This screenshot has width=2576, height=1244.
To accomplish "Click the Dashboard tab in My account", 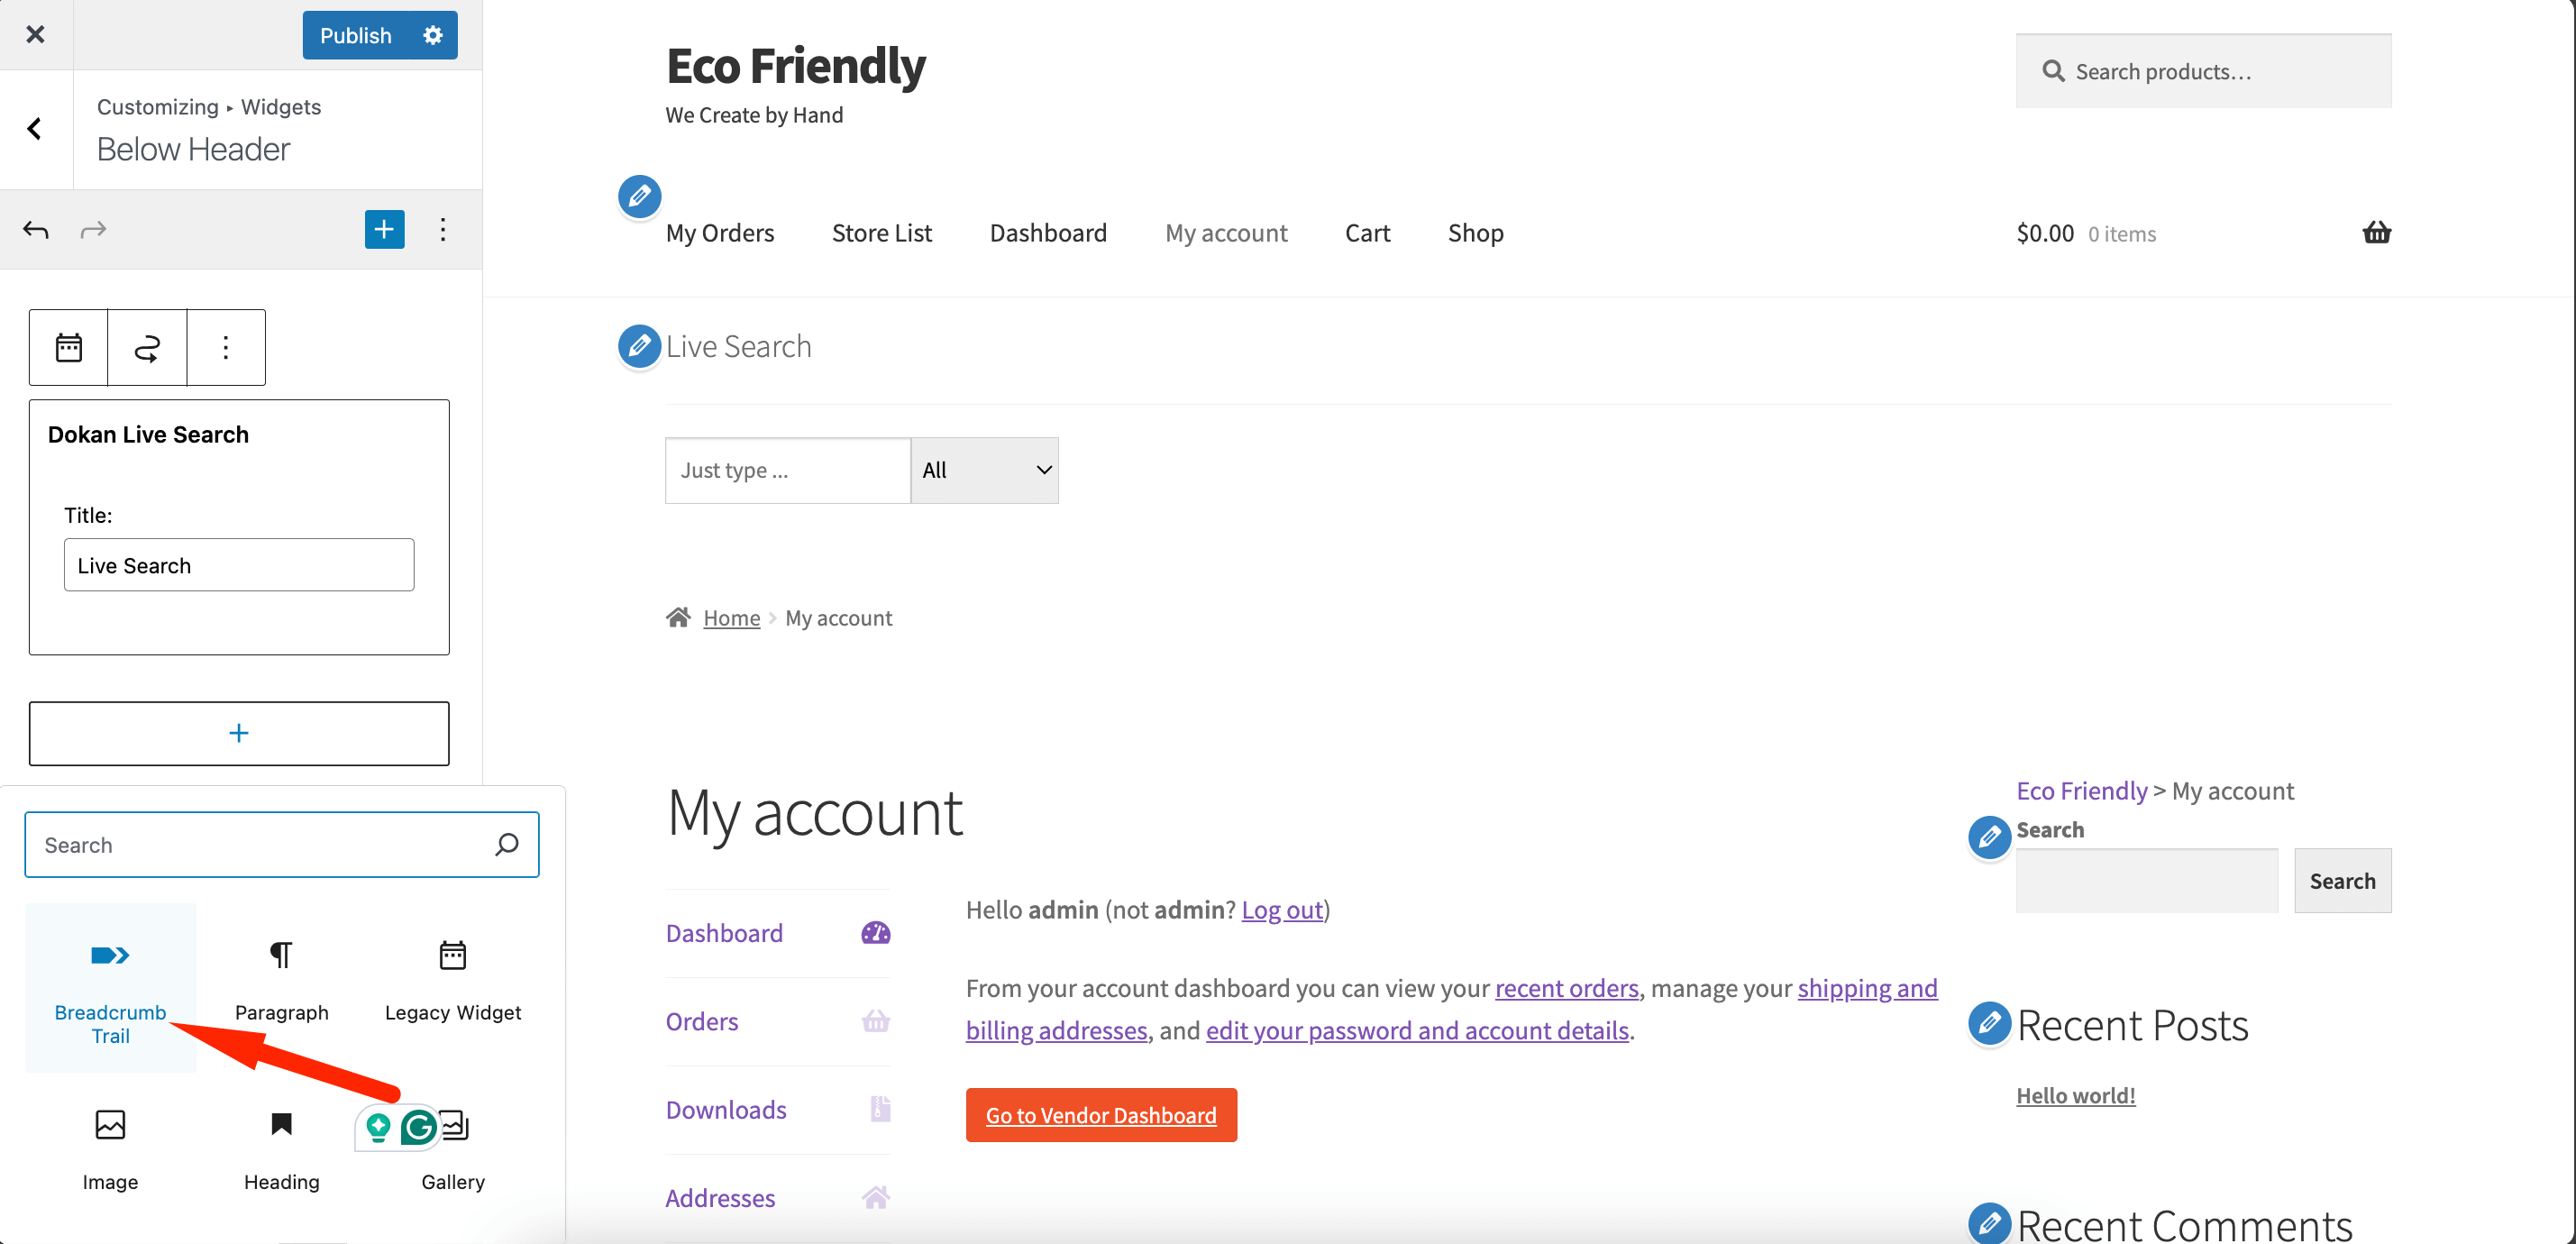I will click(x=725, y=930).
